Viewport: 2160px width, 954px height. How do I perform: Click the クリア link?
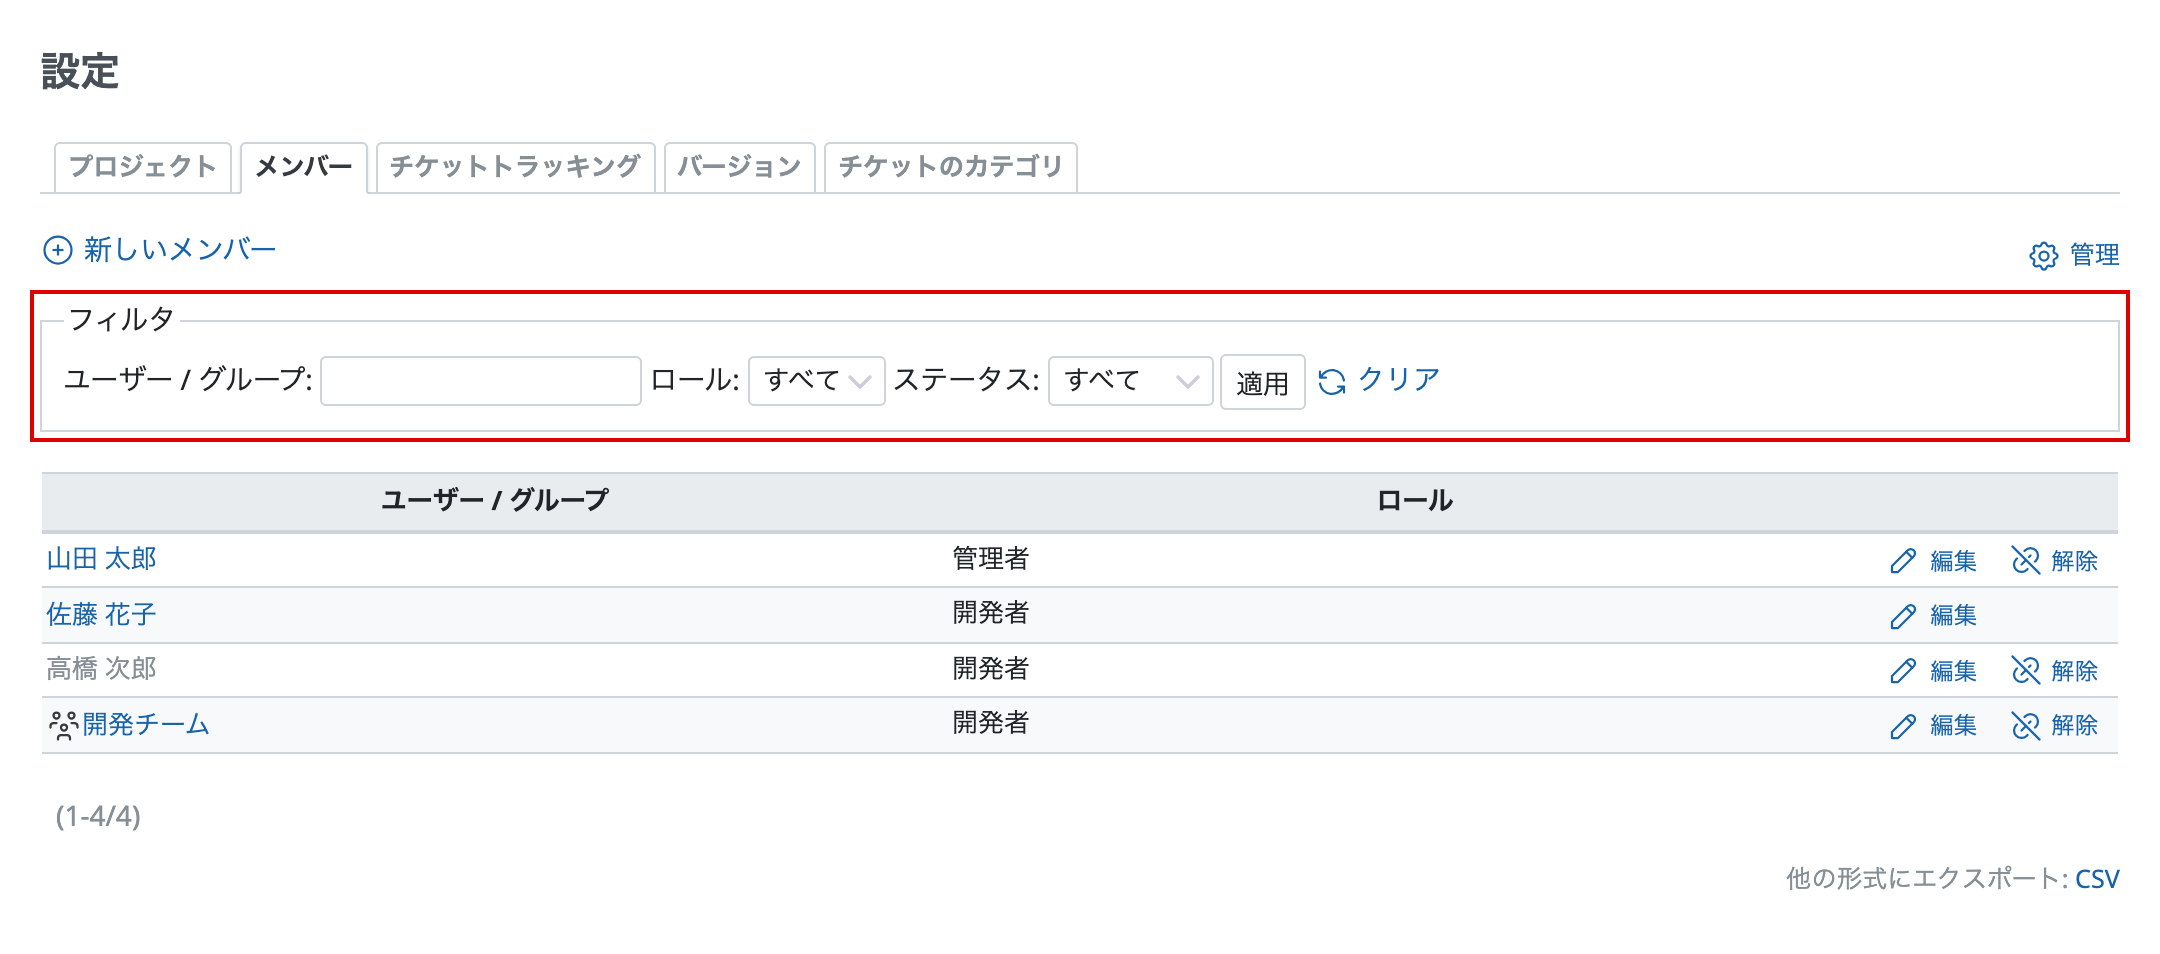pos(1399,380)
